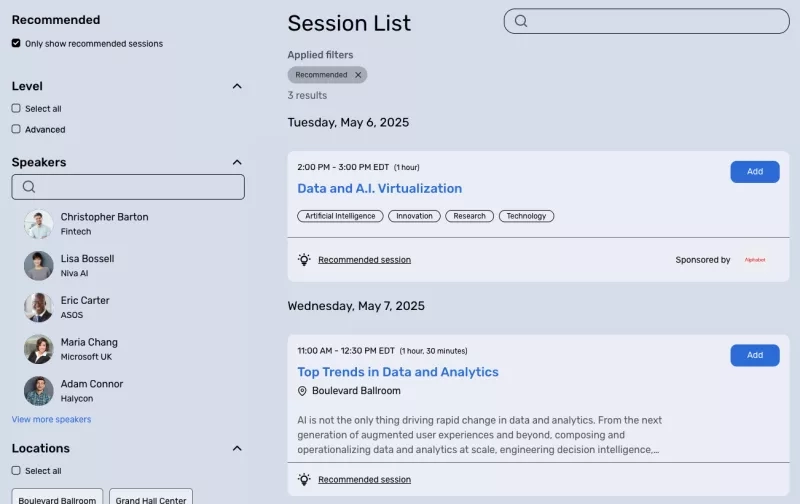
Task: Click the Boulevard Ballroom venue text on session
Action: coord(356,391)
